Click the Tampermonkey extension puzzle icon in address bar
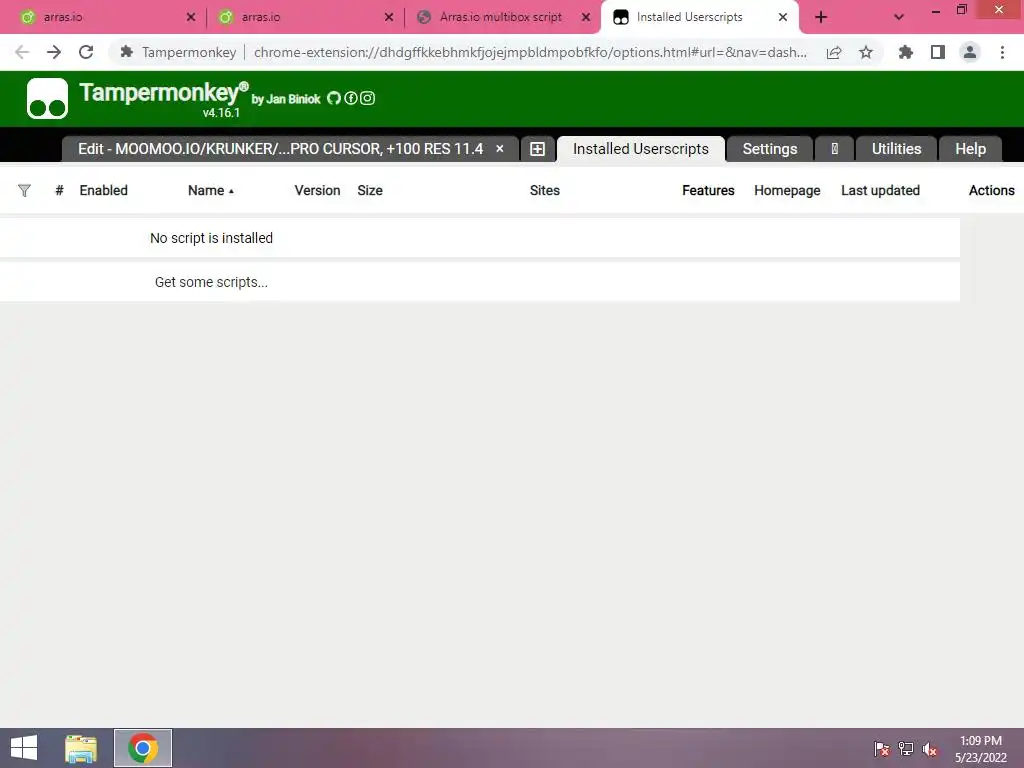This screenshot has height=768, width=1024. point(127,52)
